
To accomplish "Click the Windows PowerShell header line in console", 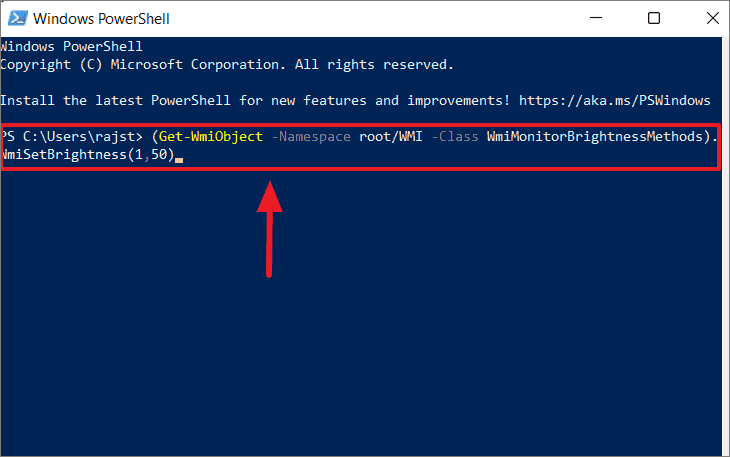I will [71, 47].
